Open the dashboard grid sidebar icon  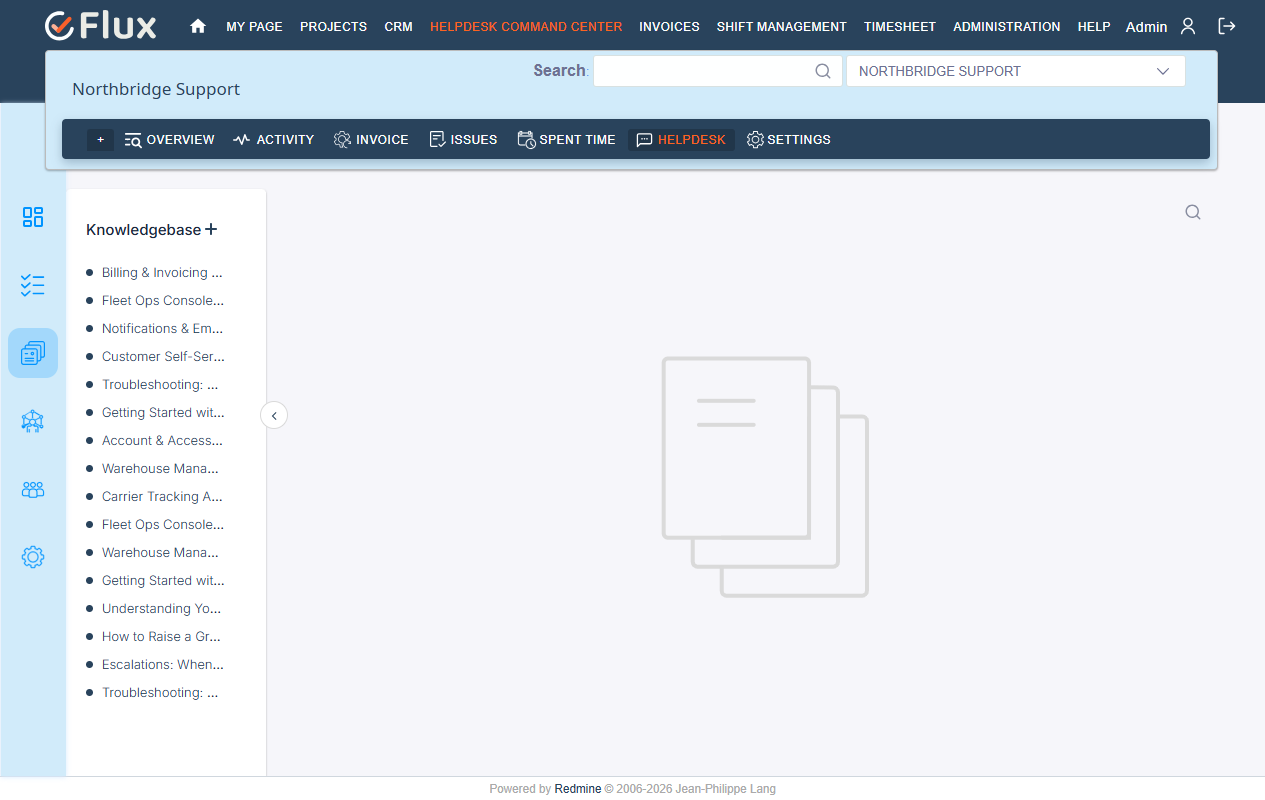point(33,217)
